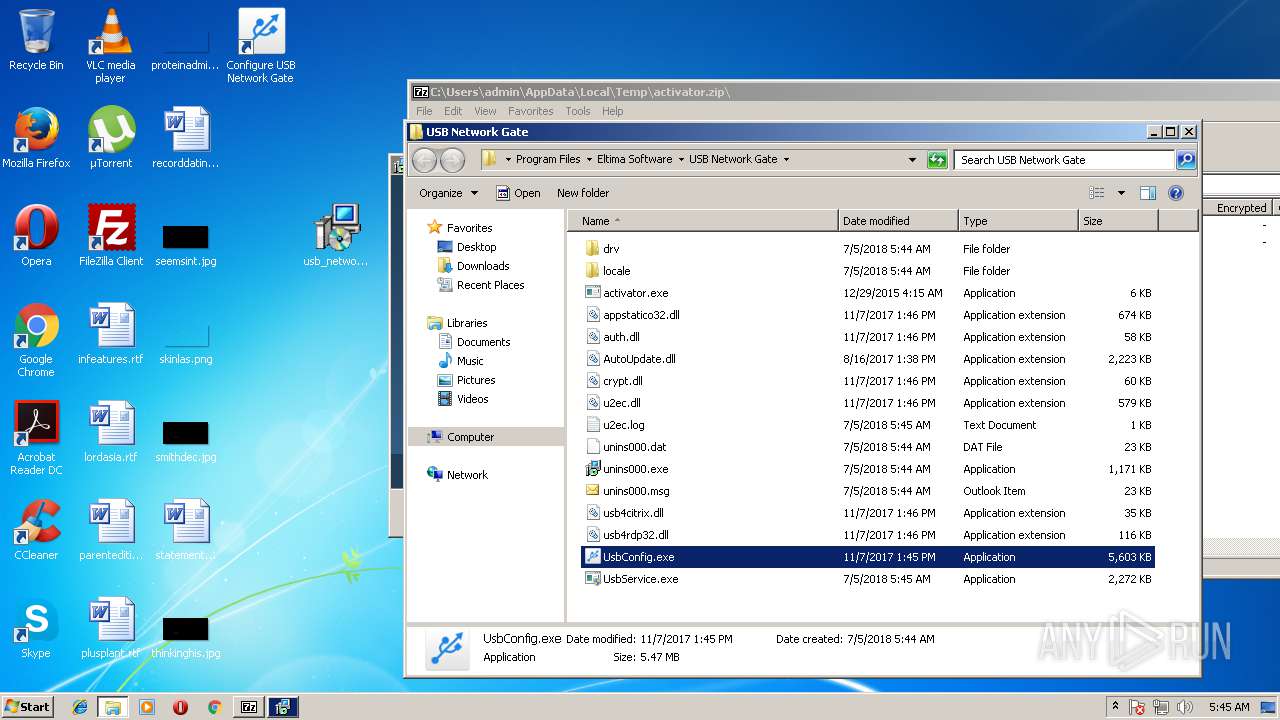
Task: Select Computer in navigation pane
Action: point(461,437)
